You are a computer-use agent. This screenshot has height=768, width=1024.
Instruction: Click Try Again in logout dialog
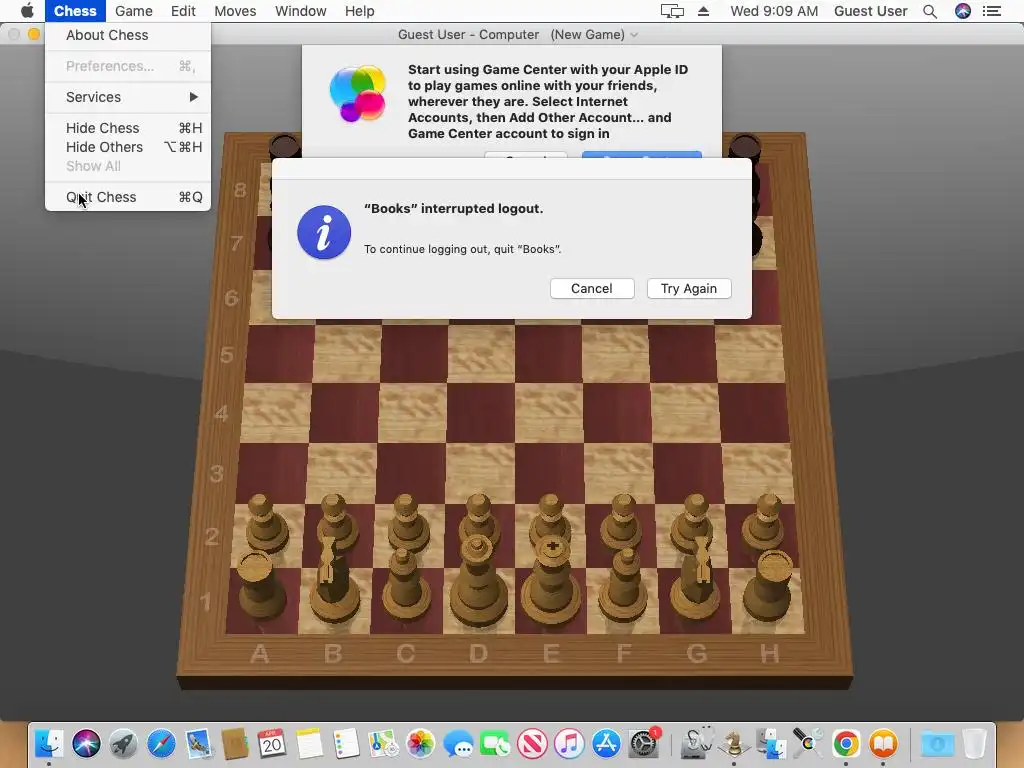(689, 289)
